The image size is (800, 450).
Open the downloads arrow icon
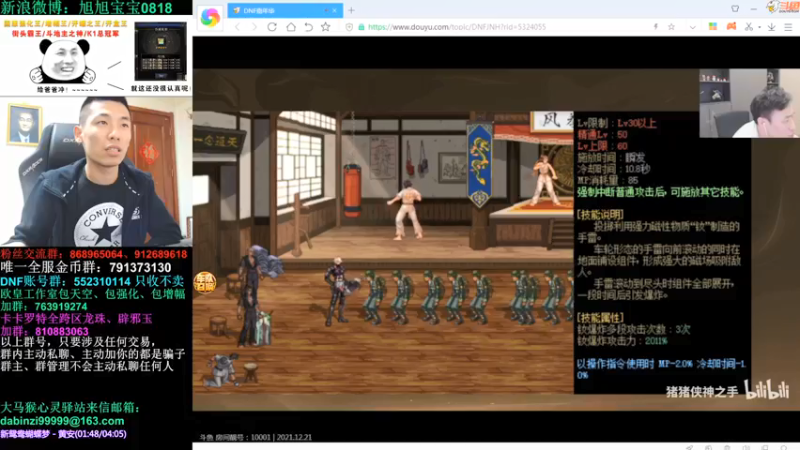point(771,27)
